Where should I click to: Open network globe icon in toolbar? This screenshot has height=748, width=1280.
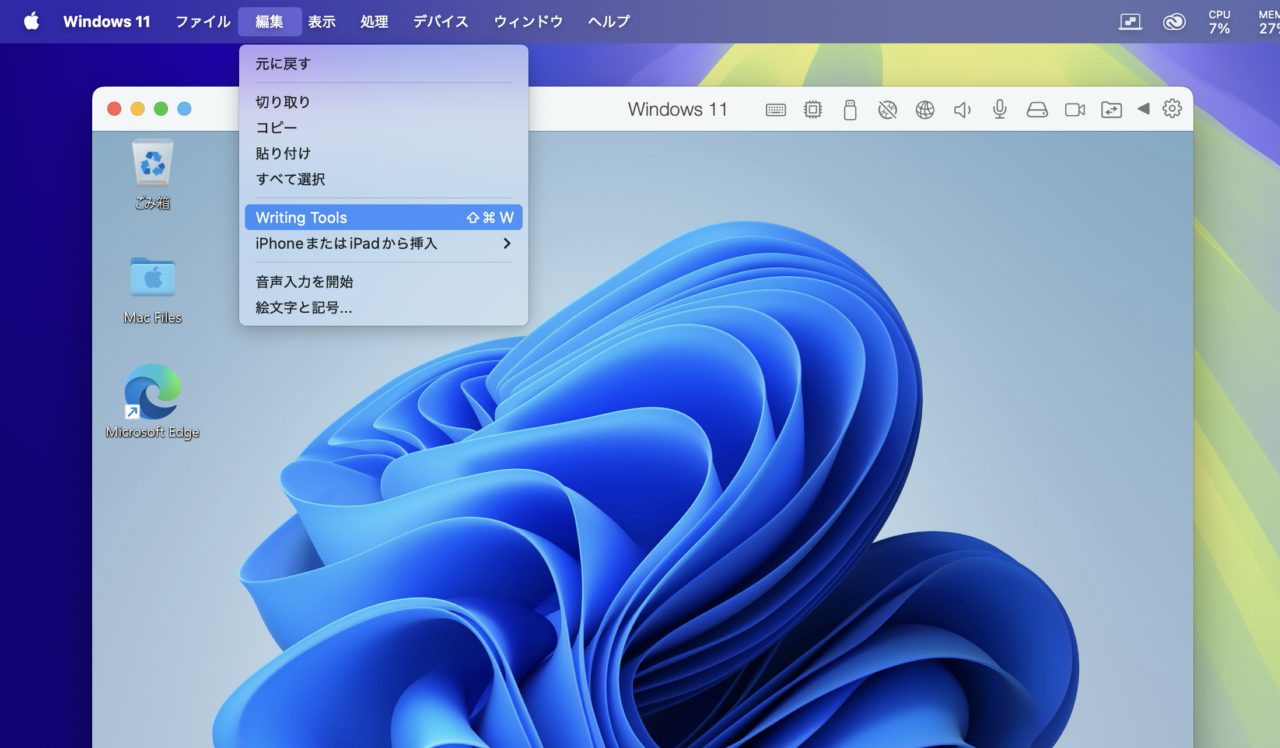(x=925, y=110)
